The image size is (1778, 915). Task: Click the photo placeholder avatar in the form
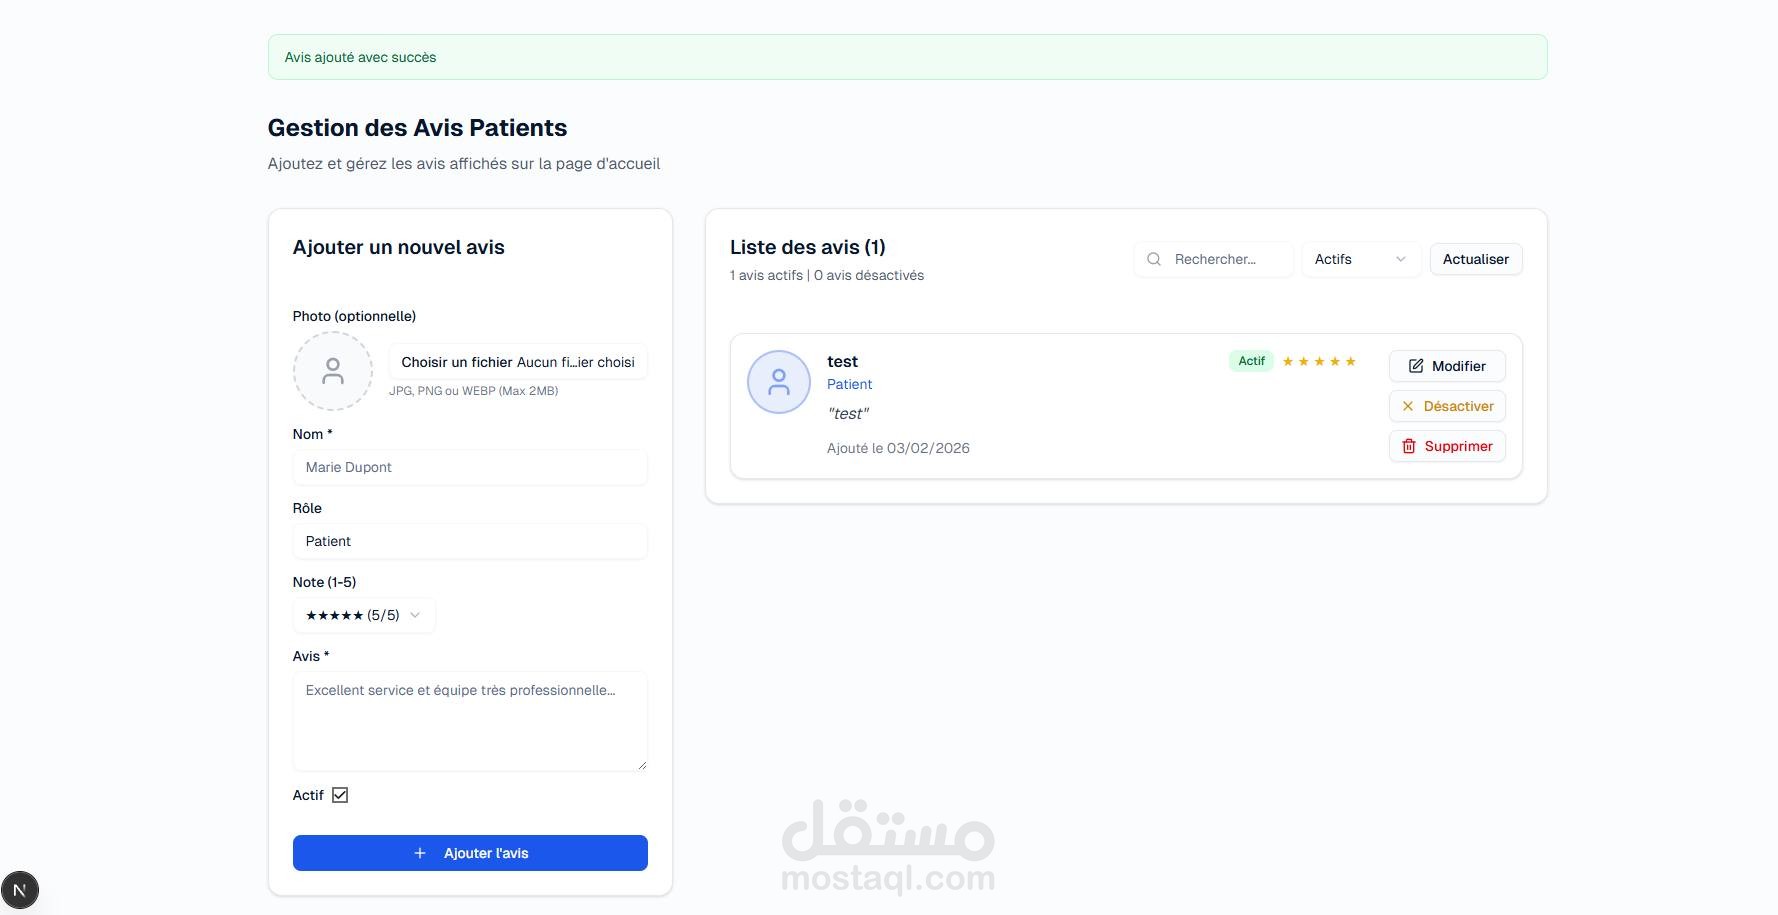click(x=333, y=371)
